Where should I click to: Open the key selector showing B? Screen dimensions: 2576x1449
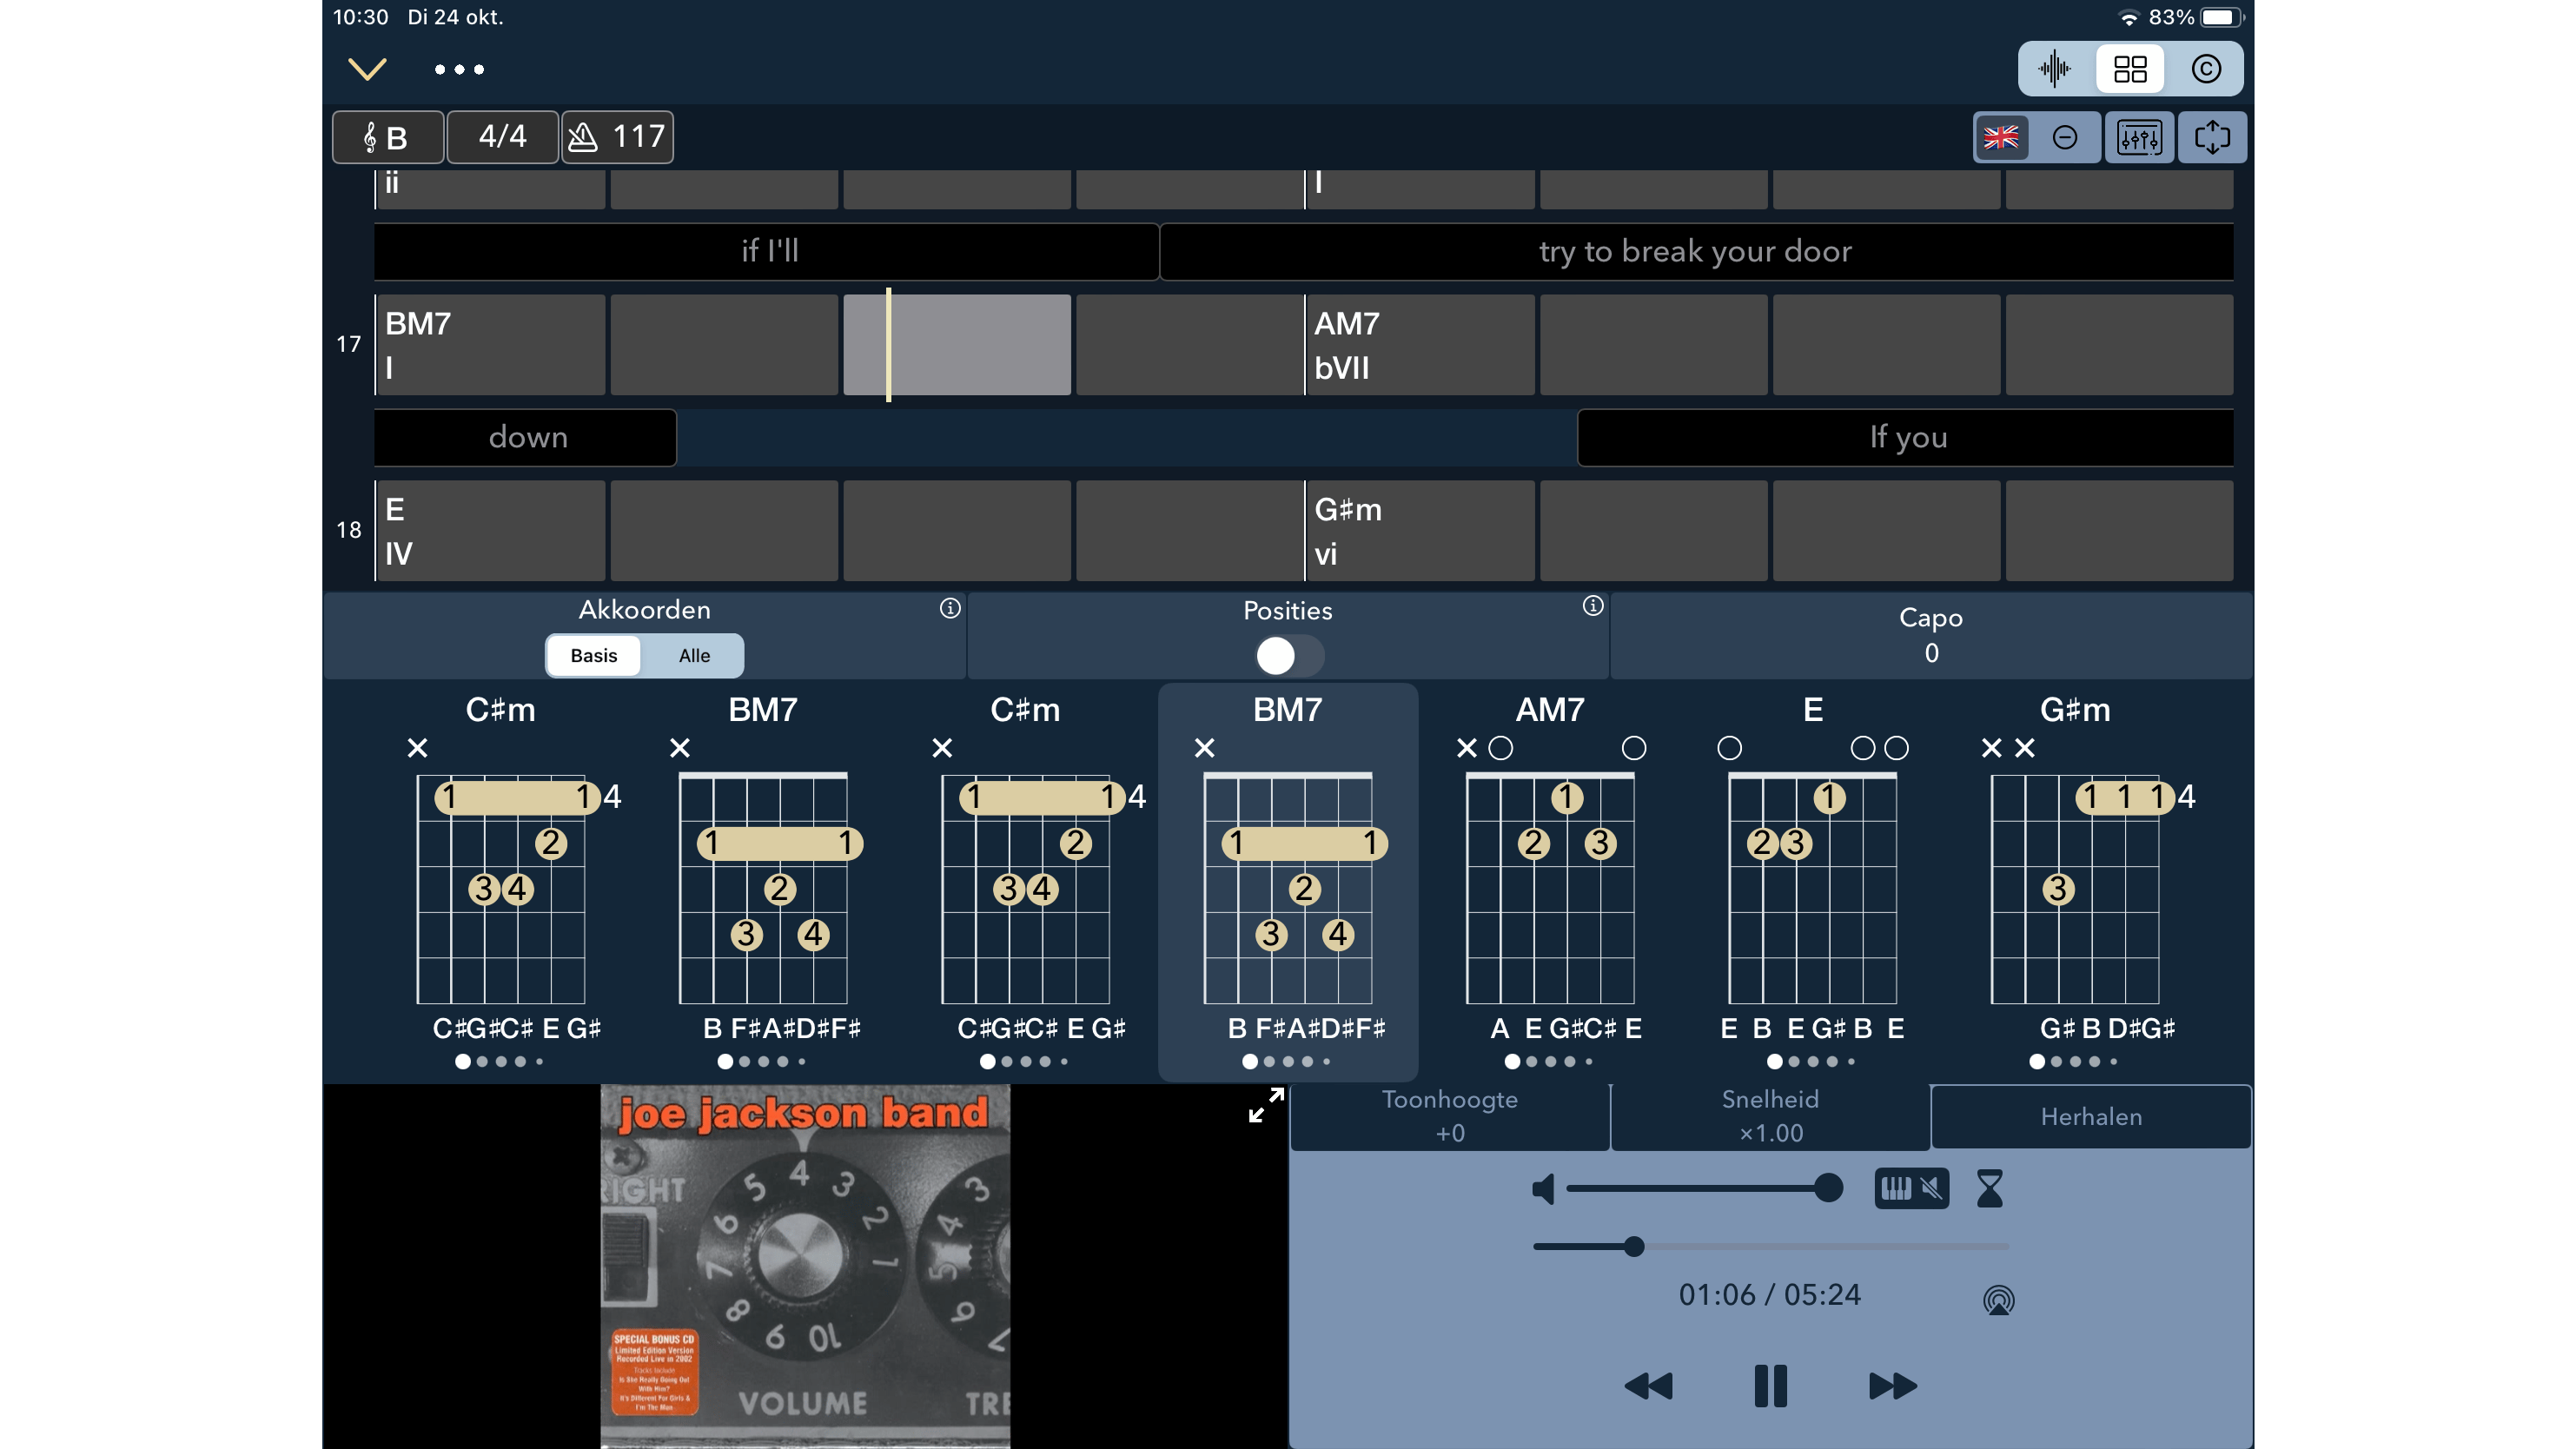(387, 137)
